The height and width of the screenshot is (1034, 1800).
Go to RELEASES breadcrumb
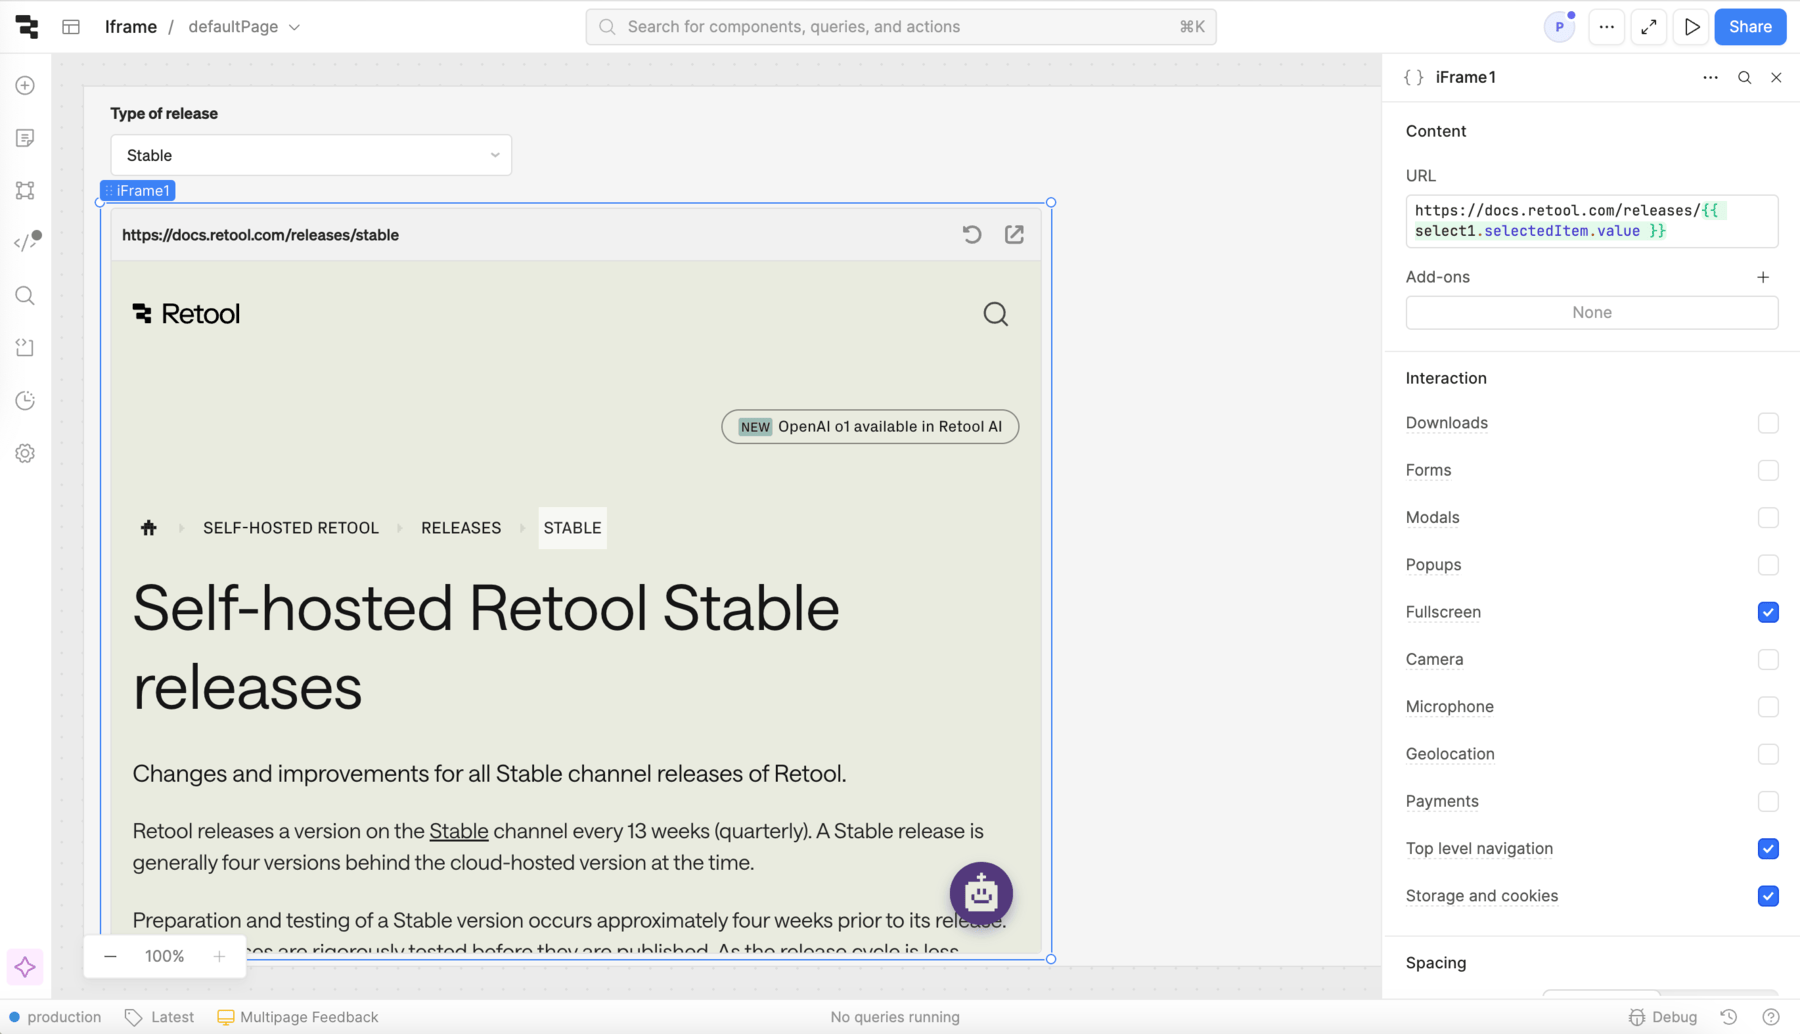(x=461, y=528)
